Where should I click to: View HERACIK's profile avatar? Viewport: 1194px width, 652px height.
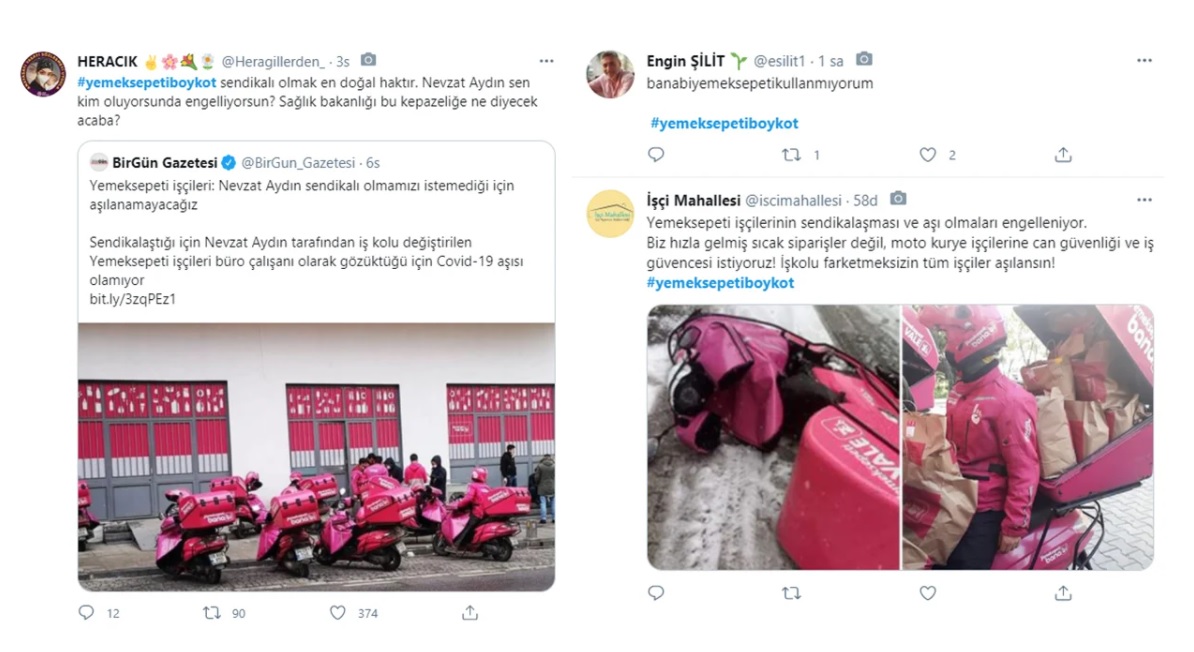coord(43,74)
